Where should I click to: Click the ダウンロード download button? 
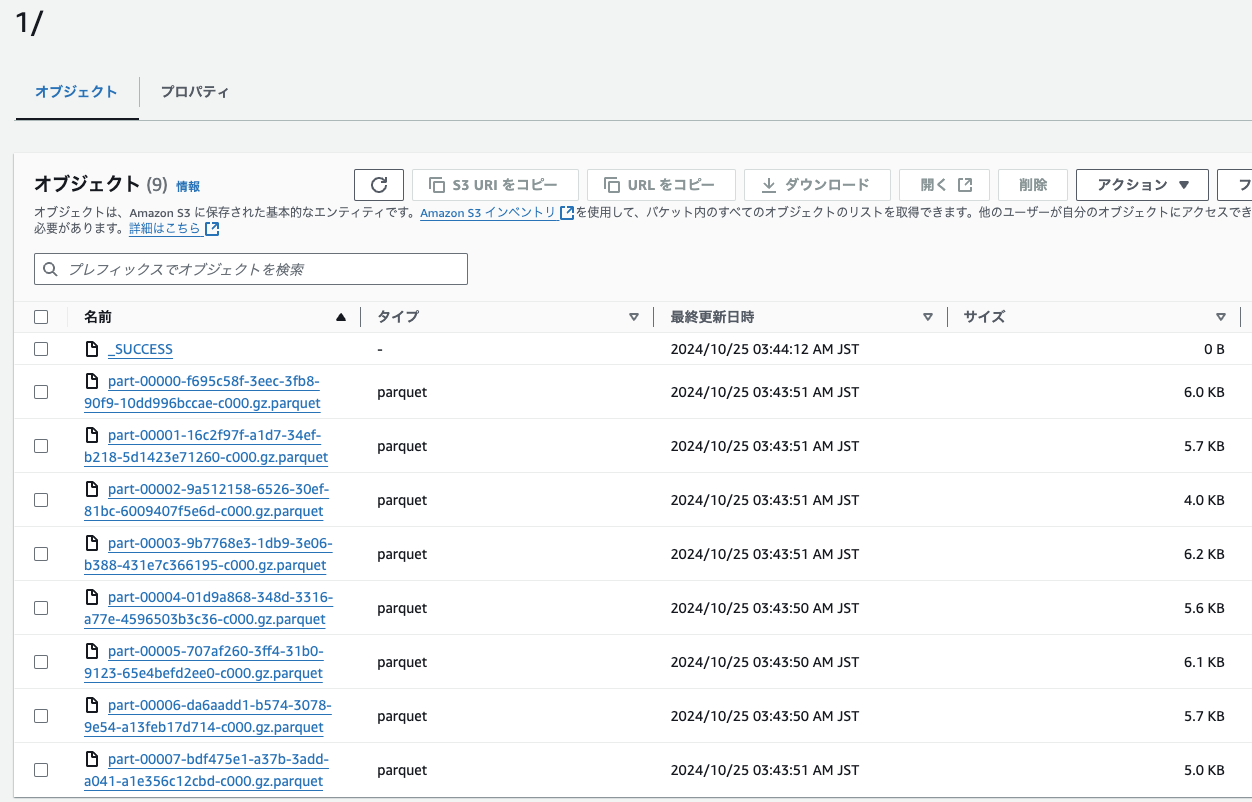pos(815,185)
